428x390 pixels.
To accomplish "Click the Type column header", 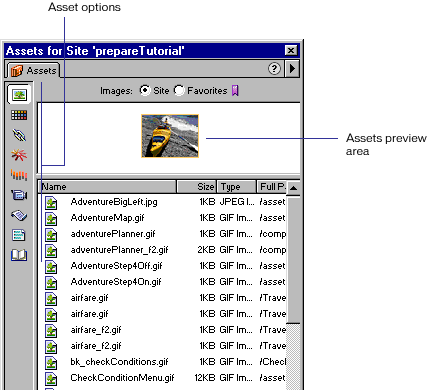I will 236,187.
